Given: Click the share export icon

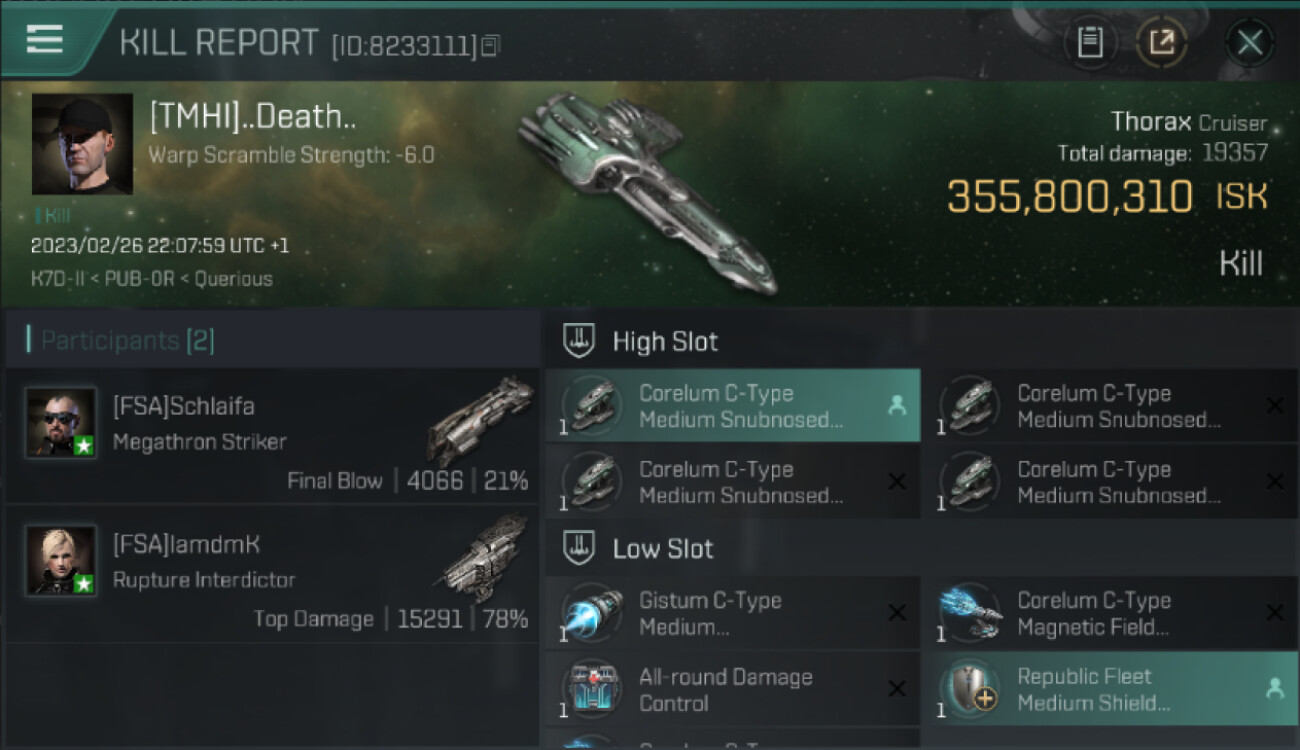Looking at the screenshot, I should pos(1161,43).
